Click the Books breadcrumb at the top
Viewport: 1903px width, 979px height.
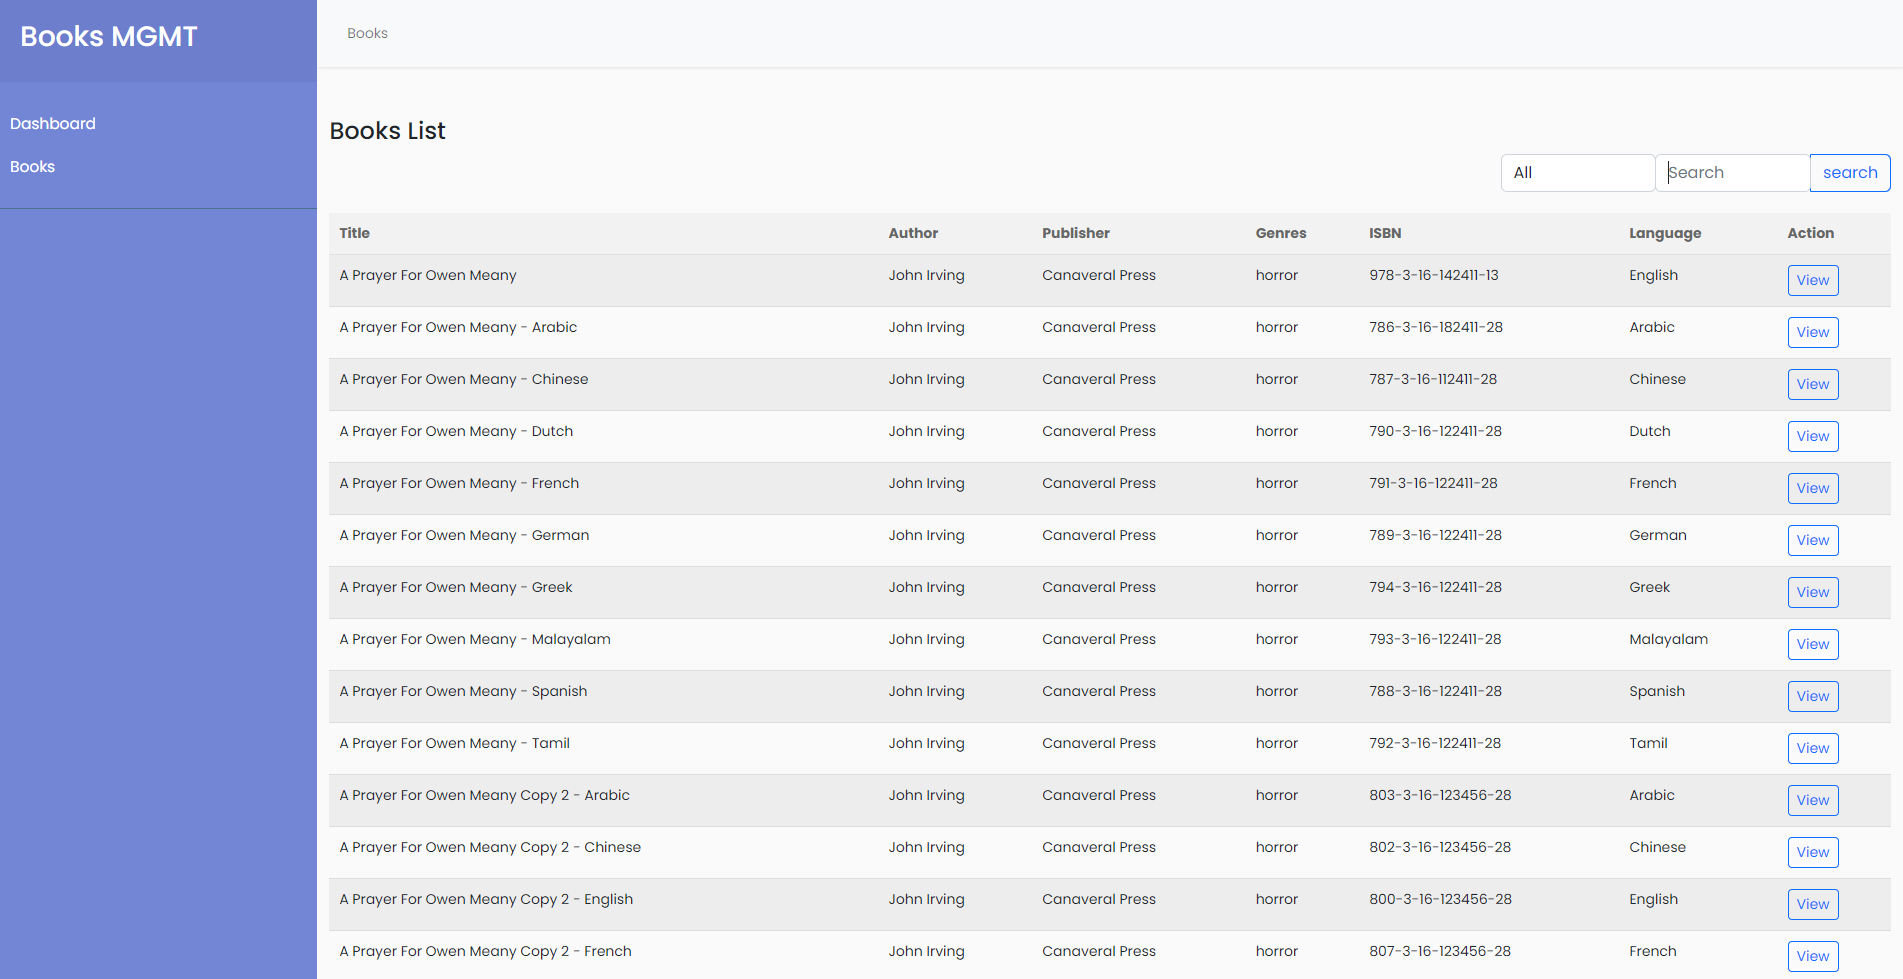367,33
